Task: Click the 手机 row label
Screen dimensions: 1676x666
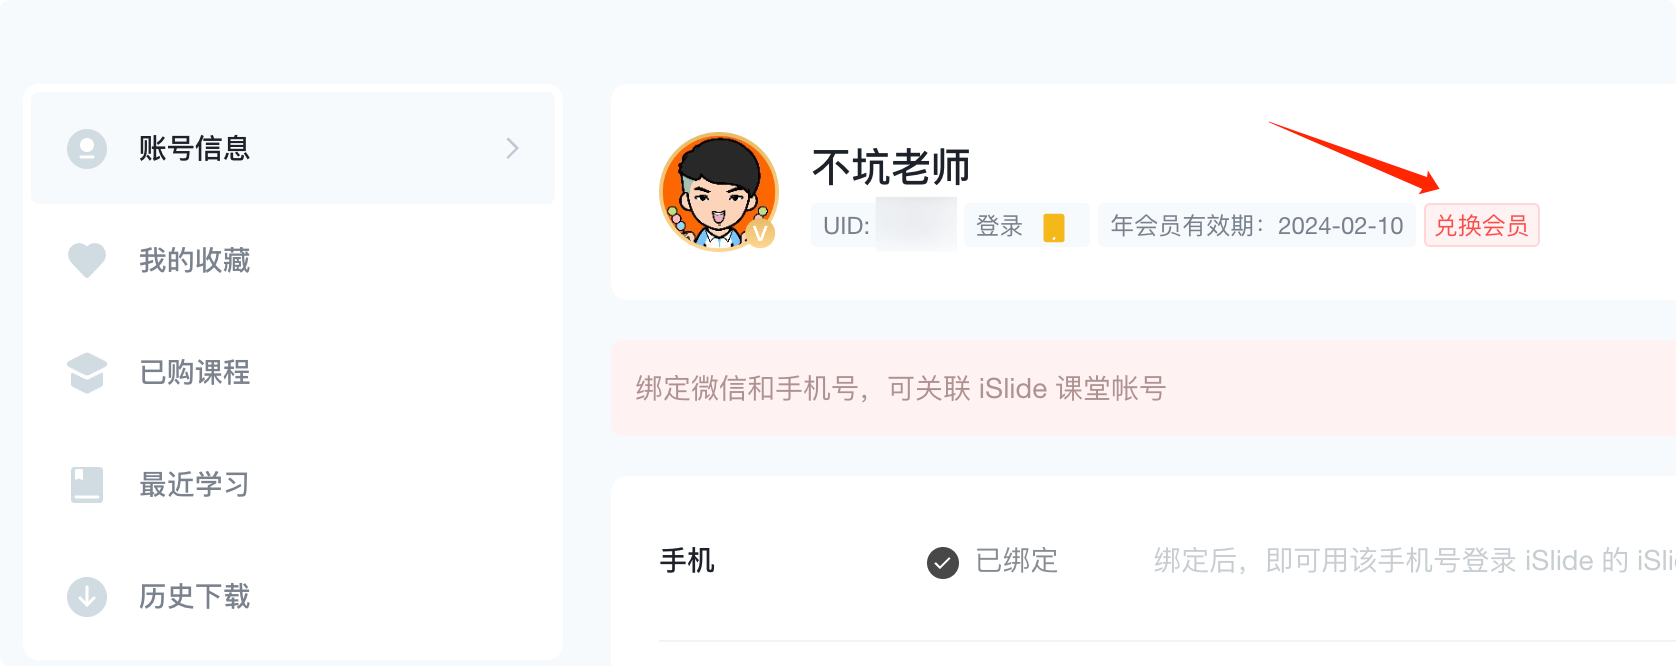Action: (687, 561)
